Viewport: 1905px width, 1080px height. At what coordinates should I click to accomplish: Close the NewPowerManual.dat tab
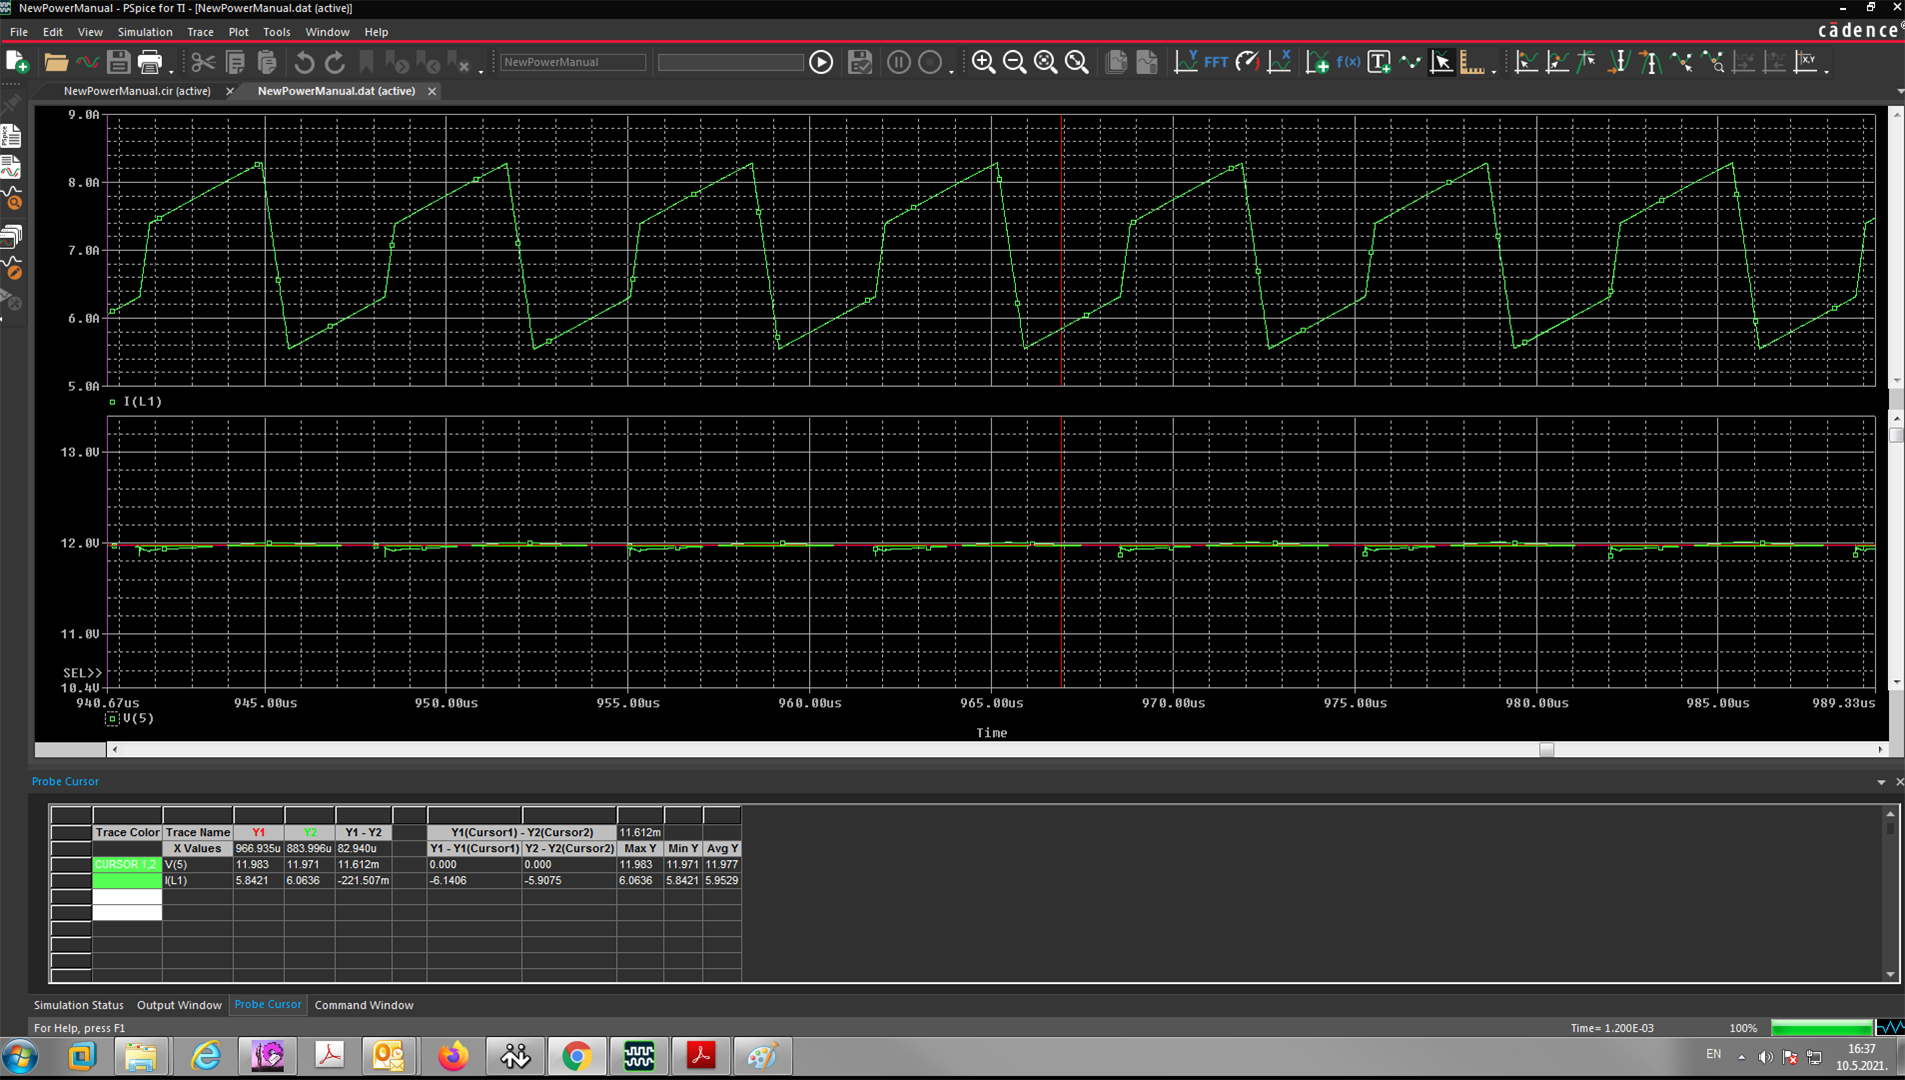[432, 91]
